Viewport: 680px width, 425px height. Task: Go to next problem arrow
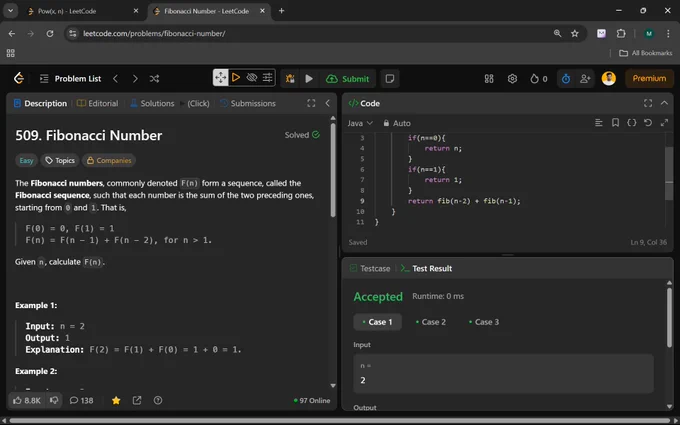tap(135, 78)
